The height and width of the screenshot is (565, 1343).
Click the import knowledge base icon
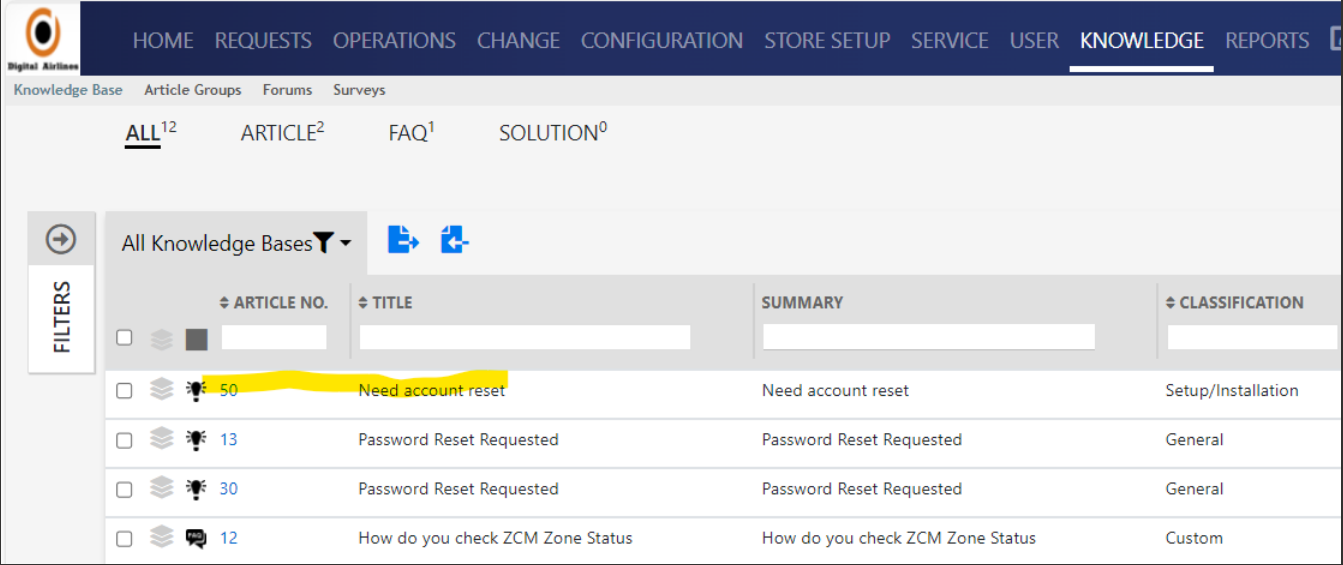pos(455,240)
